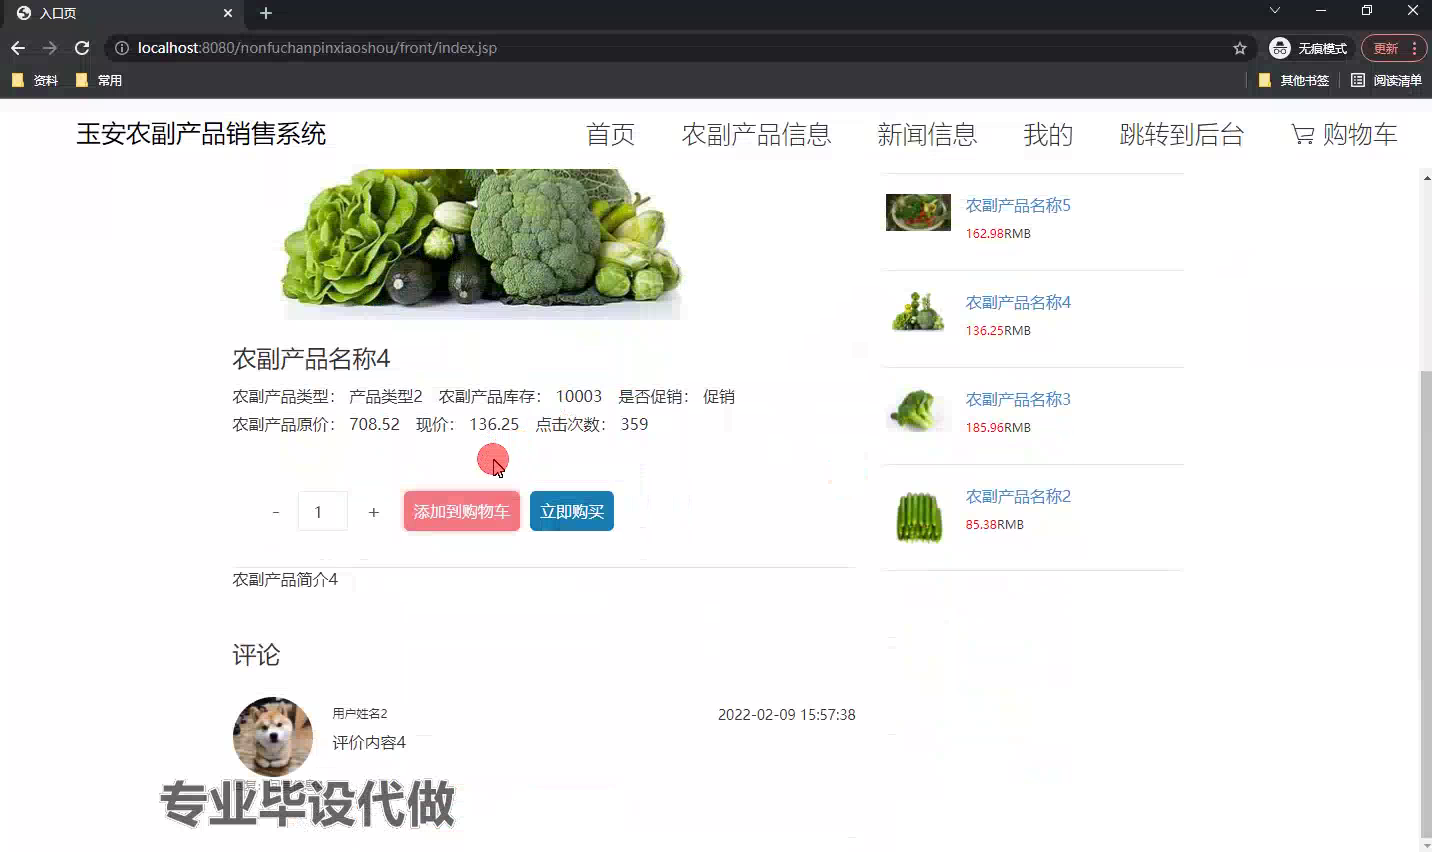Click the 农副产品名称4 product heading

point(311,359)
